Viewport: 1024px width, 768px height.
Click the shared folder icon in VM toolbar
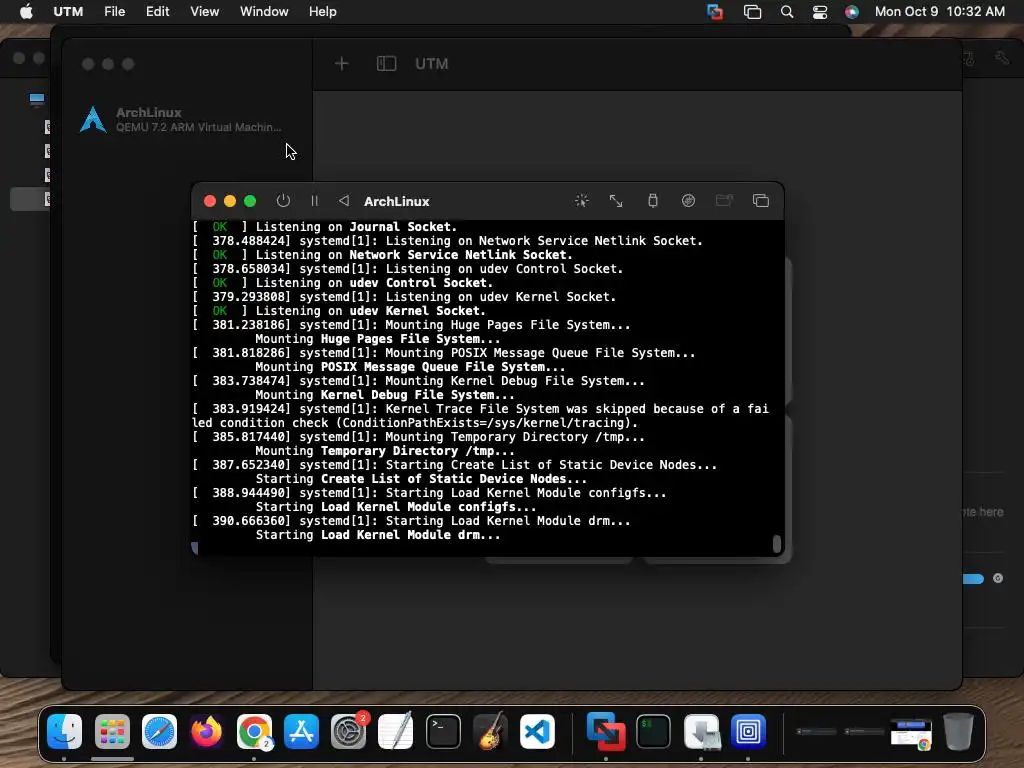[x=724, y=200]
